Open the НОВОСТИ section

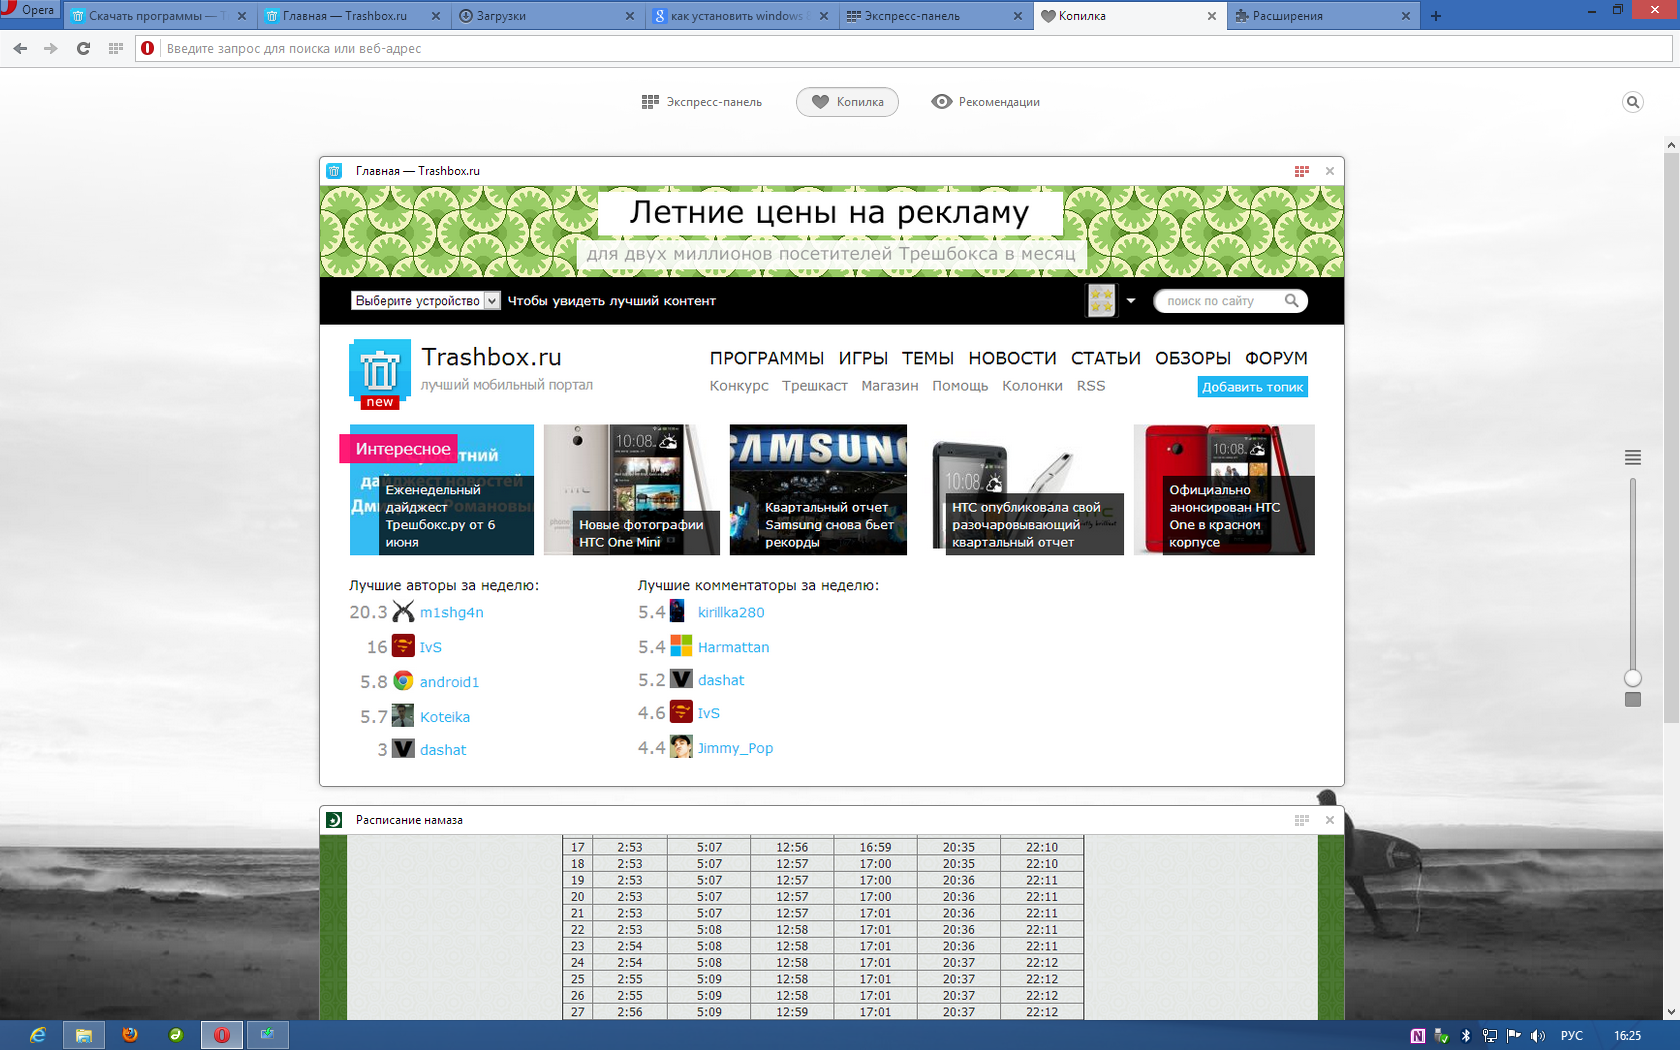[1012, 358]
